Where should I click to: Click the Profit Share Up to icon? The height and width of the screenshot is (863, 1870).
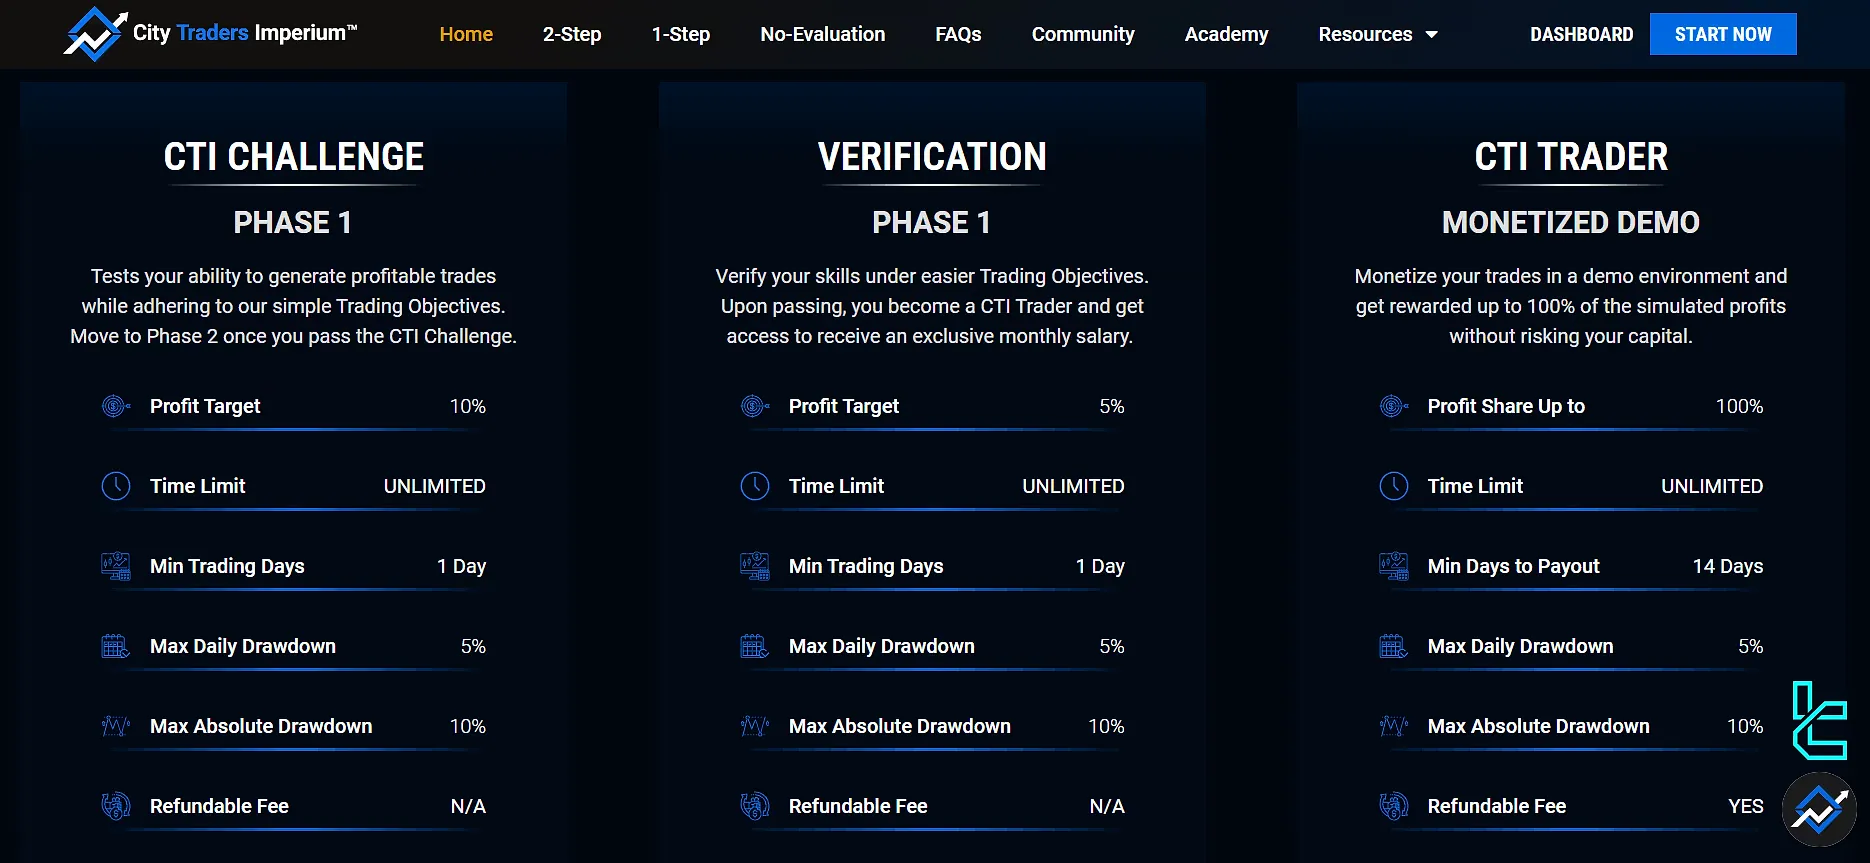1394,406
